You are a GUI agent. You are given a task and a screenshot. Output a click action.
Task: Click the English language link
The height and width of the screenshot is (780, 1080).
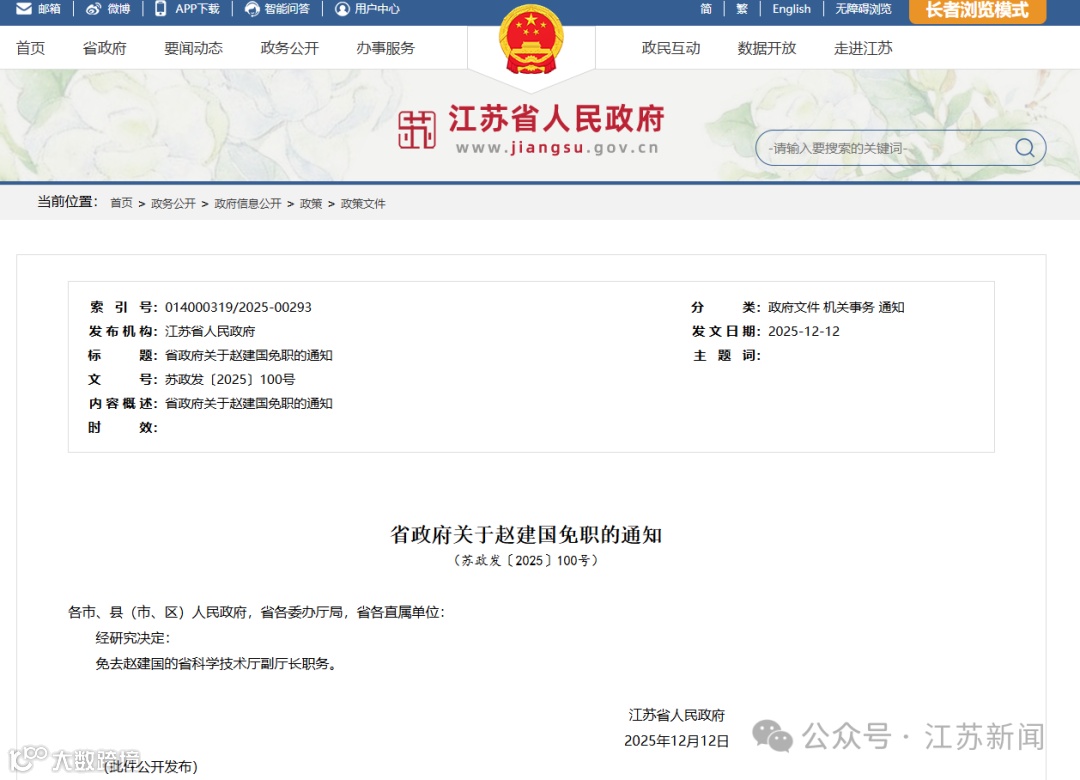(791, 10)
